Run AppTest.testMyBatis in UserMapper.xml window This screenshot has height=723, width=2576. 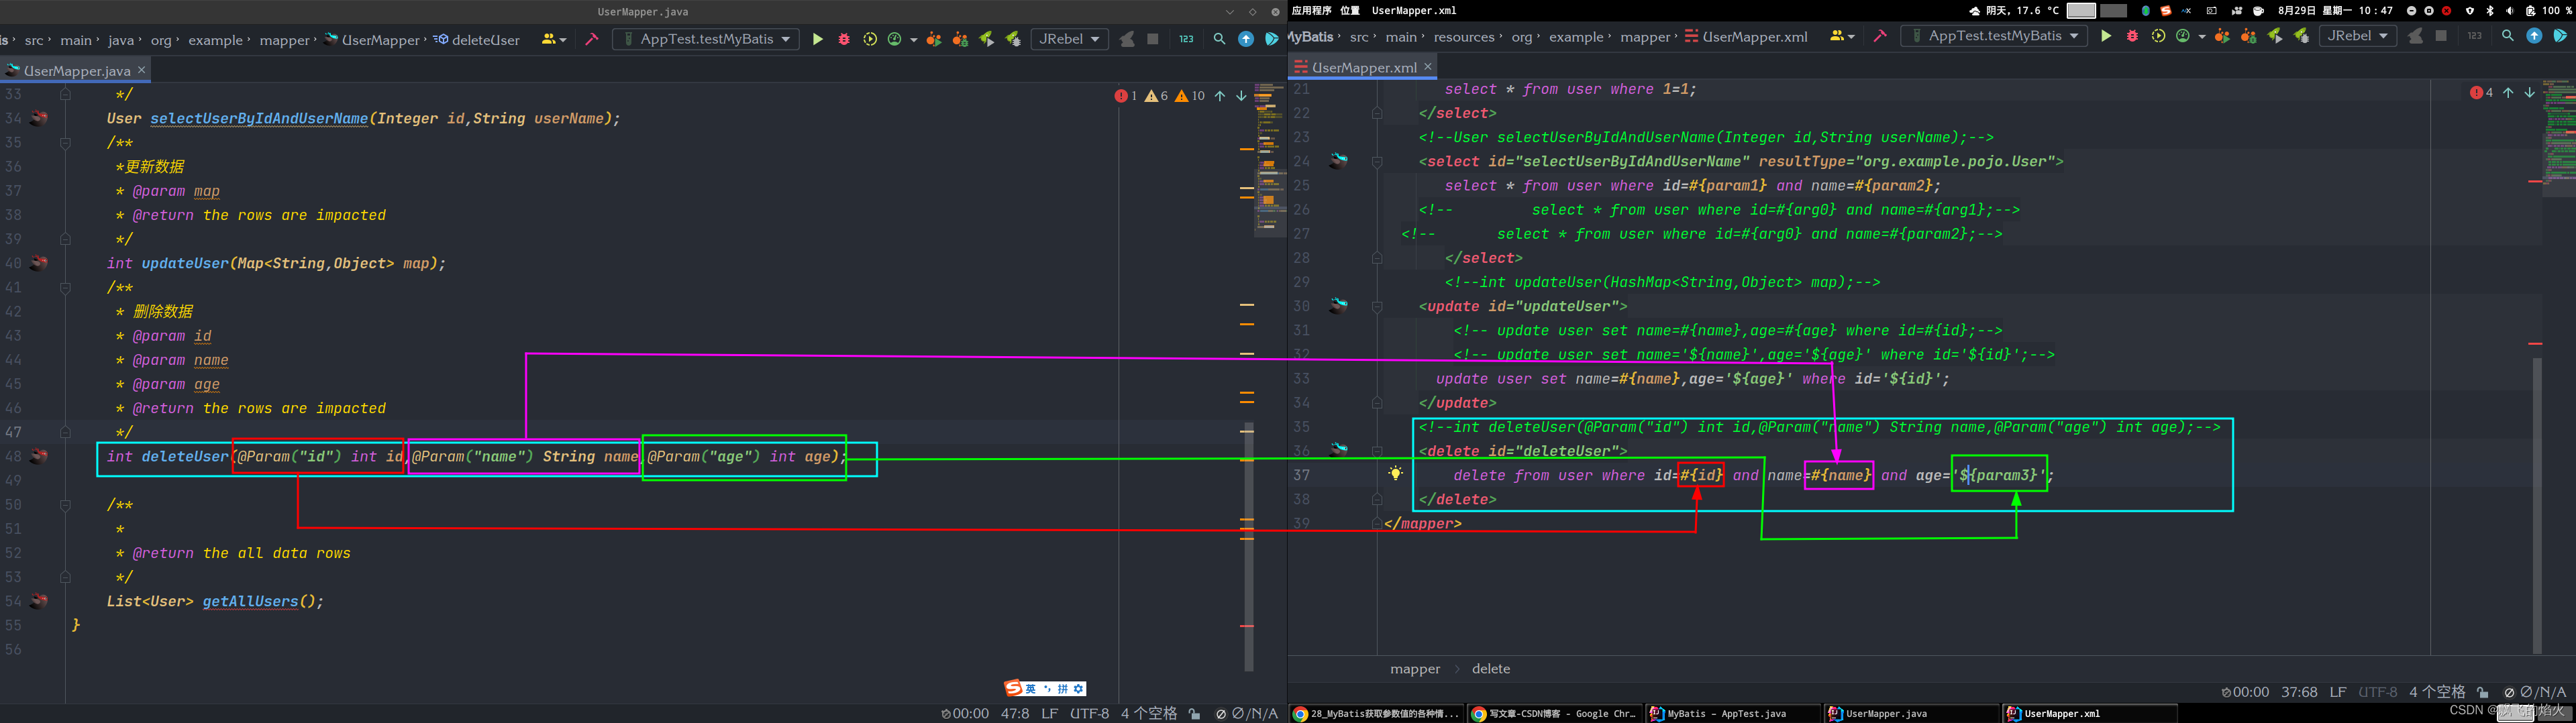2105,36
